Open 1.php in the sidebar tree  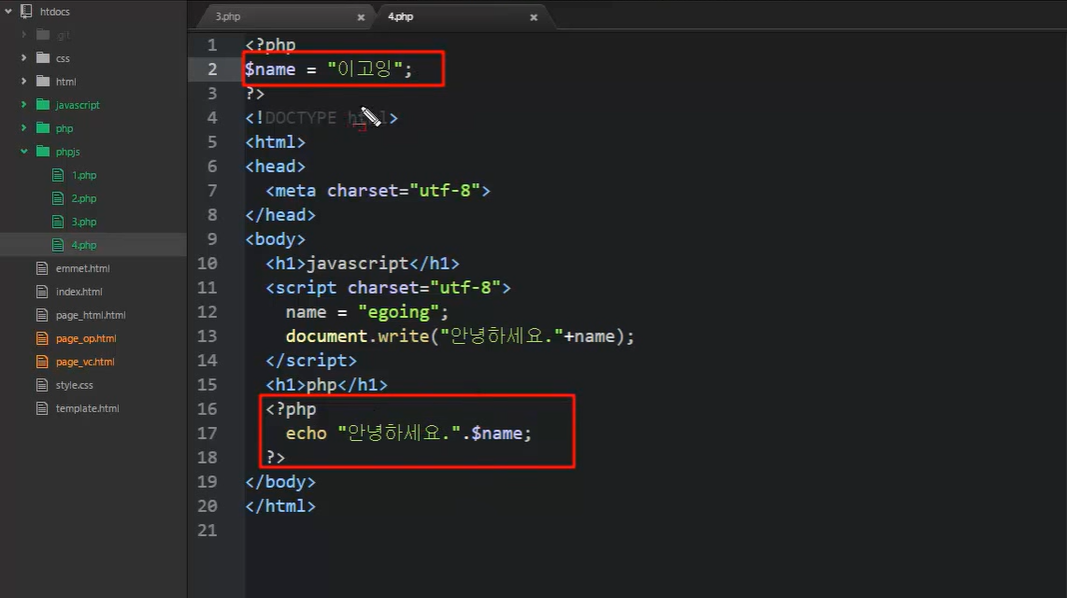click(x=84, y=176)
